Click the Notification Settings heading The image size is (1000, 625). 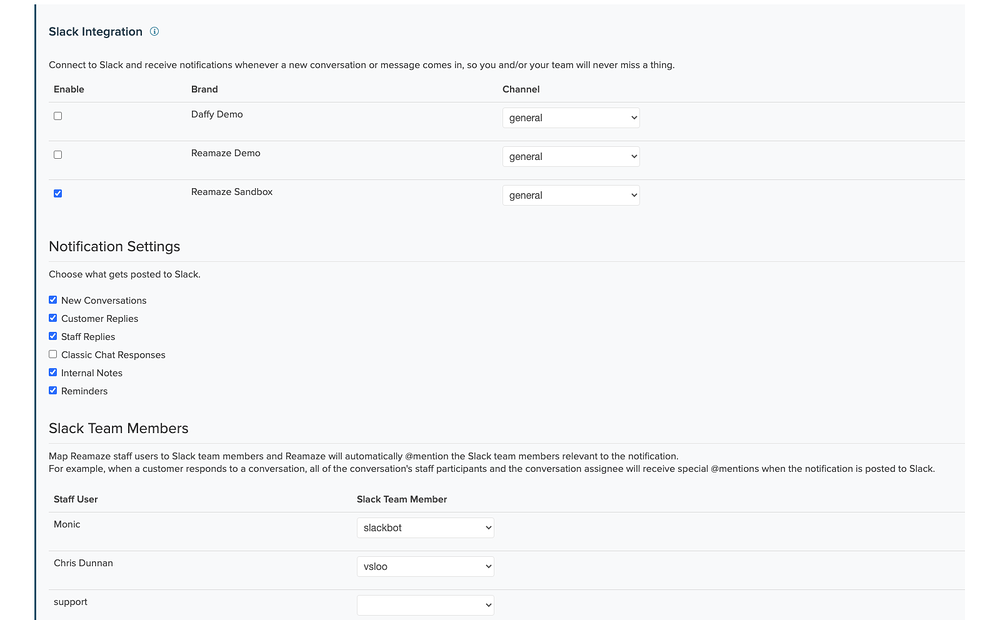(x=115, y=247)
